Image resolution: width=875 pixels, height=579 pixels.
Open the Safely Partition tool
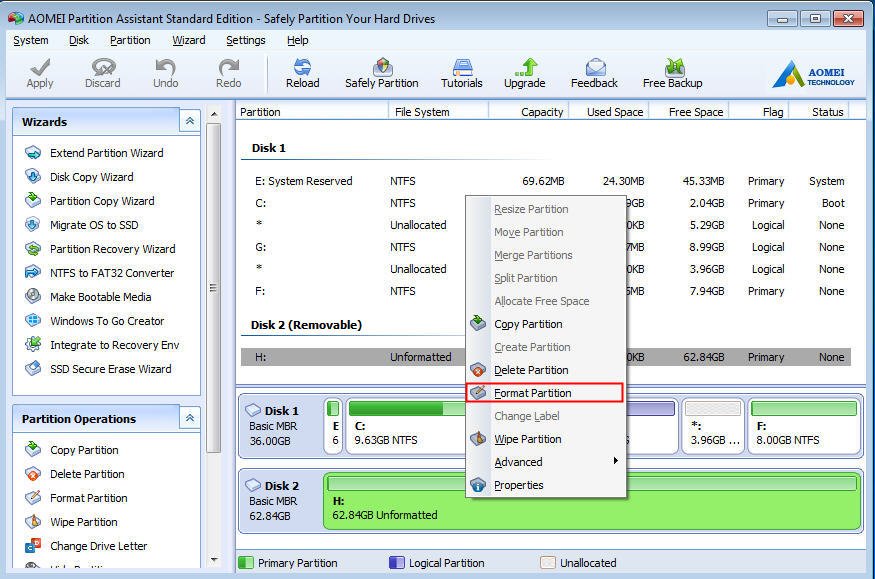click(x=382, y=73)
